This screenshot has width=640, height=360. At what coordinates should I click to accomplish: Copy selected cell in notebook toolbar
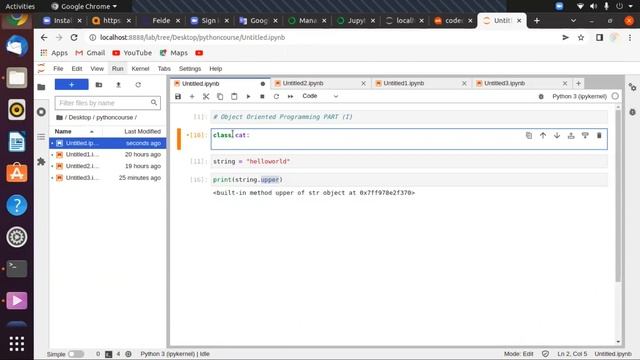[220, 96]
